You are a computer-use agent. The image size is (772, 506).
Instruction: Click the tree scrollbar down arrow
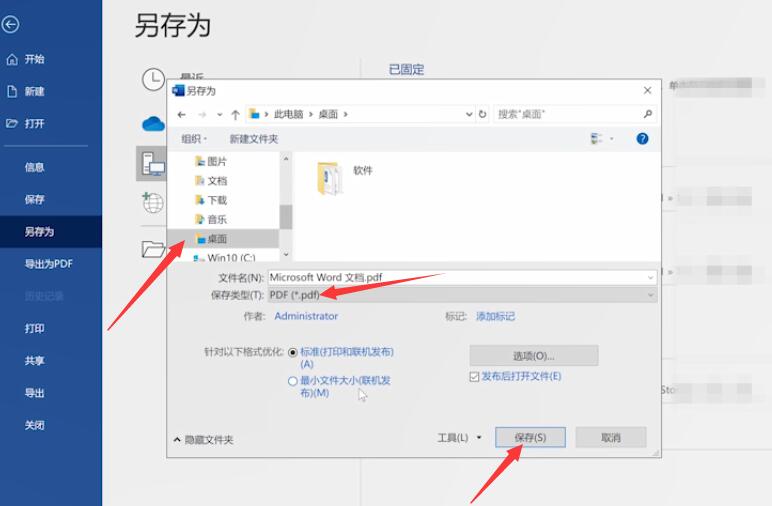point(286,254)
